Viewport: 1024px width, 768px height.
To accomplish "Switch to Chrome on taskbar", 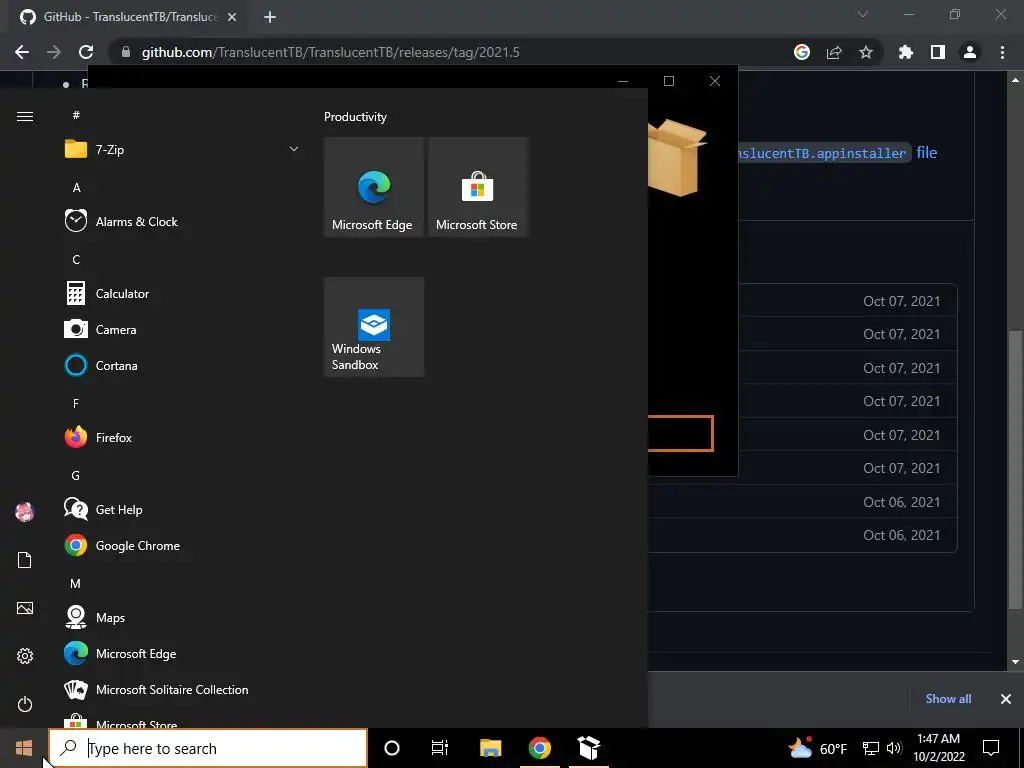I will pyautogui.click(x=539, y=748).
